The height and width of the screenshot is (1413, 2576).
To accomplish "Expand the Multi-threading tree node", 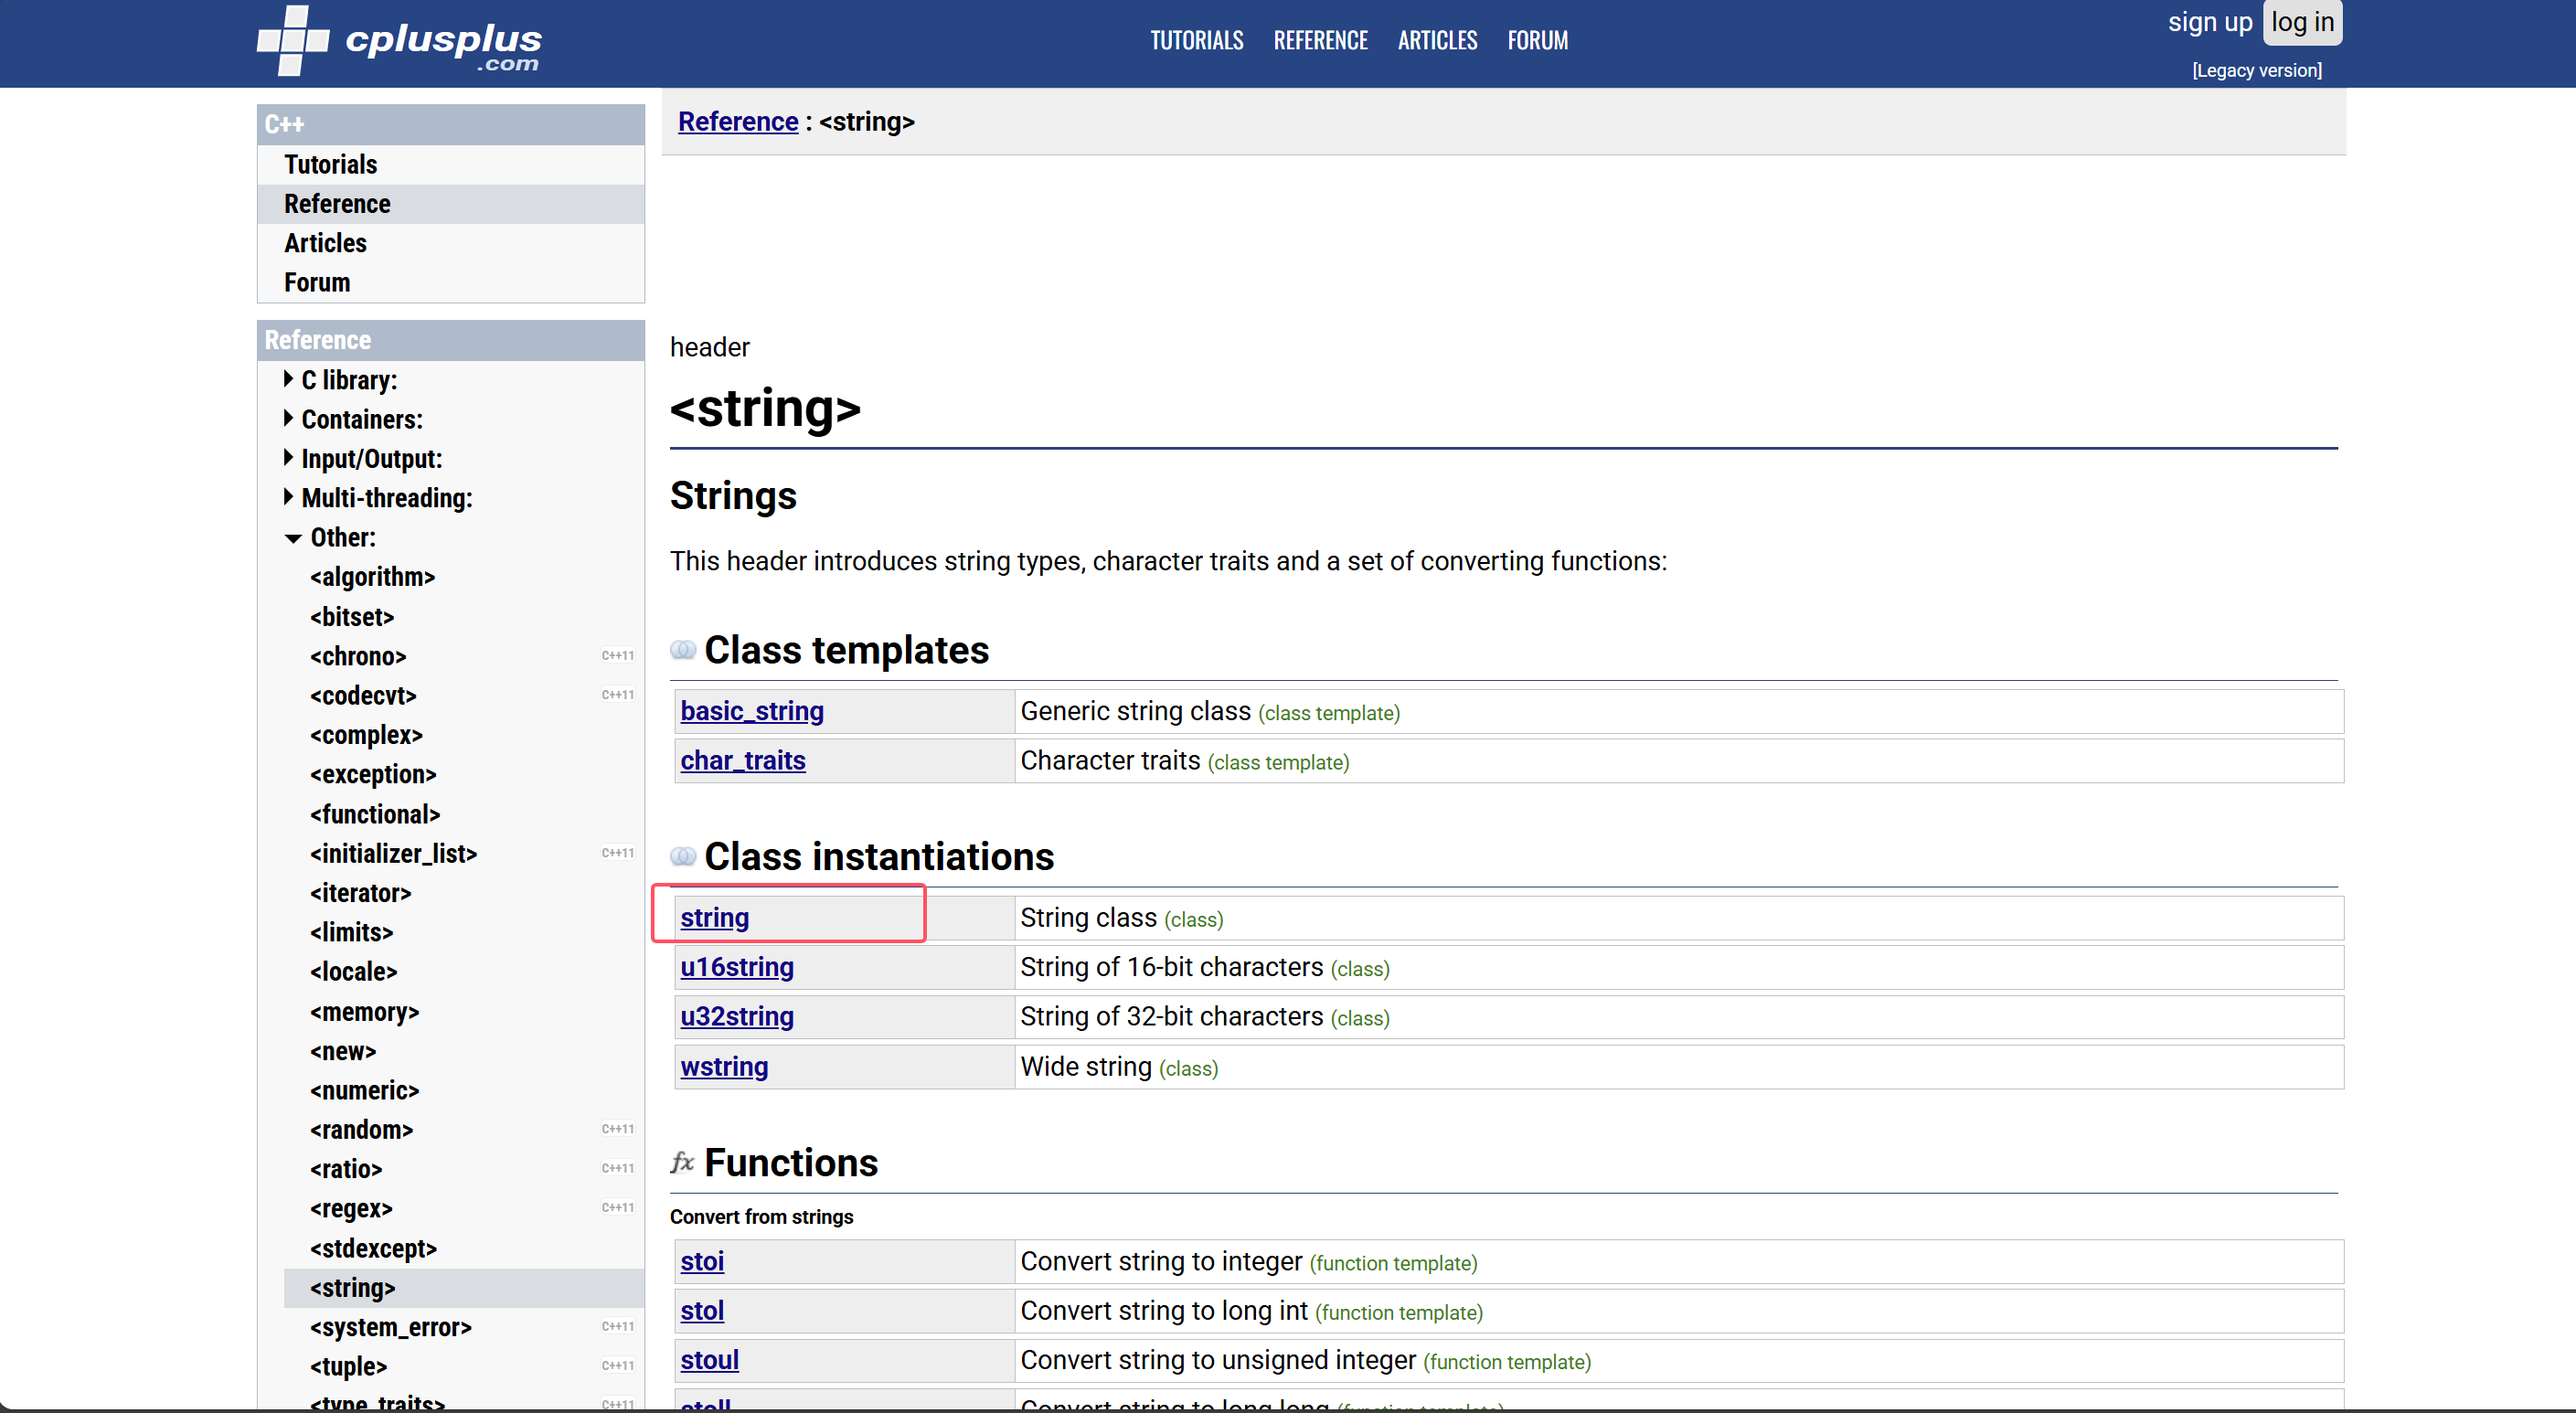I will point(289,497).
